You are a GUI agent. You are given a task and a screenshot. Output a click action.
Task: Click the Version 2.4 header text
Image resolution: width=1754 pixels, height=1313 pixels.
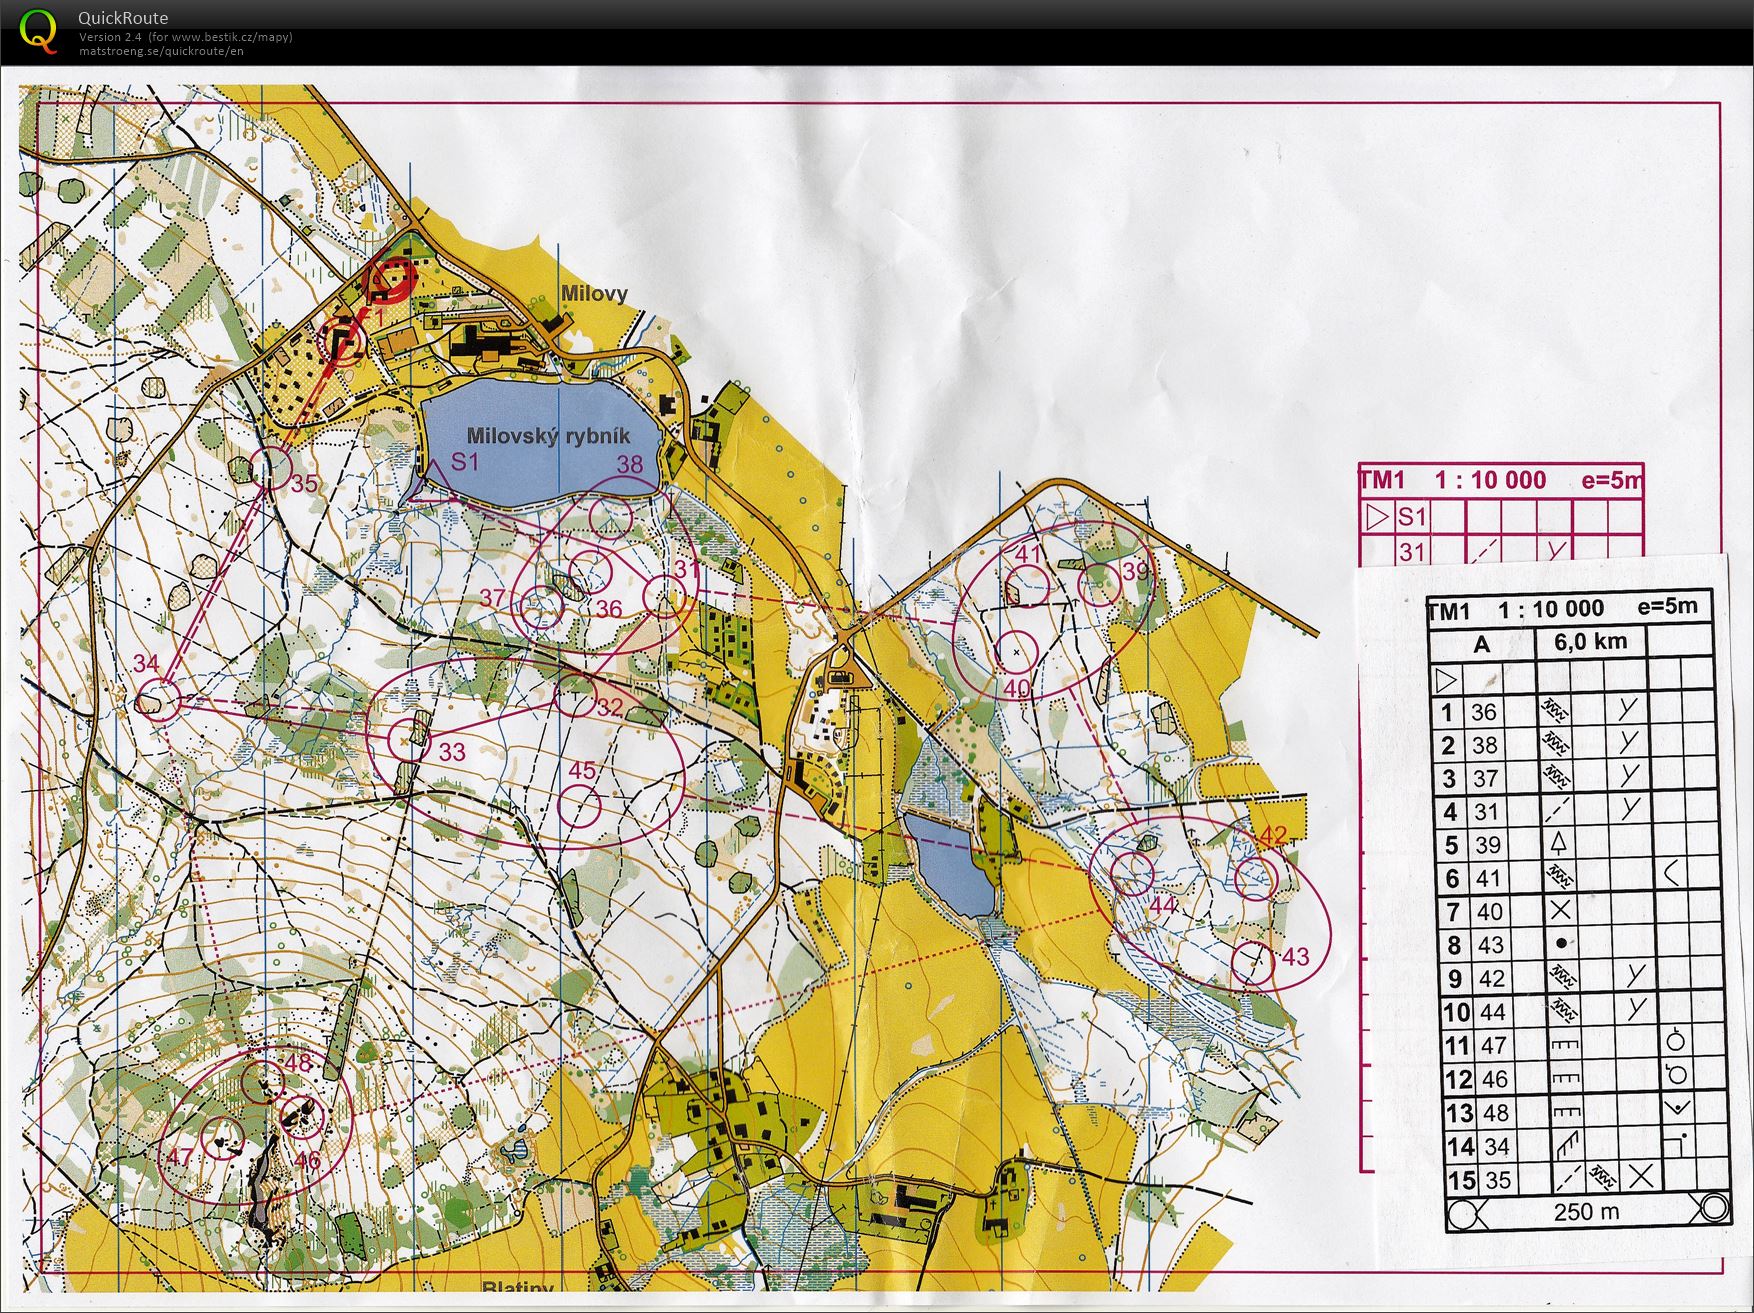coord(185,37)
